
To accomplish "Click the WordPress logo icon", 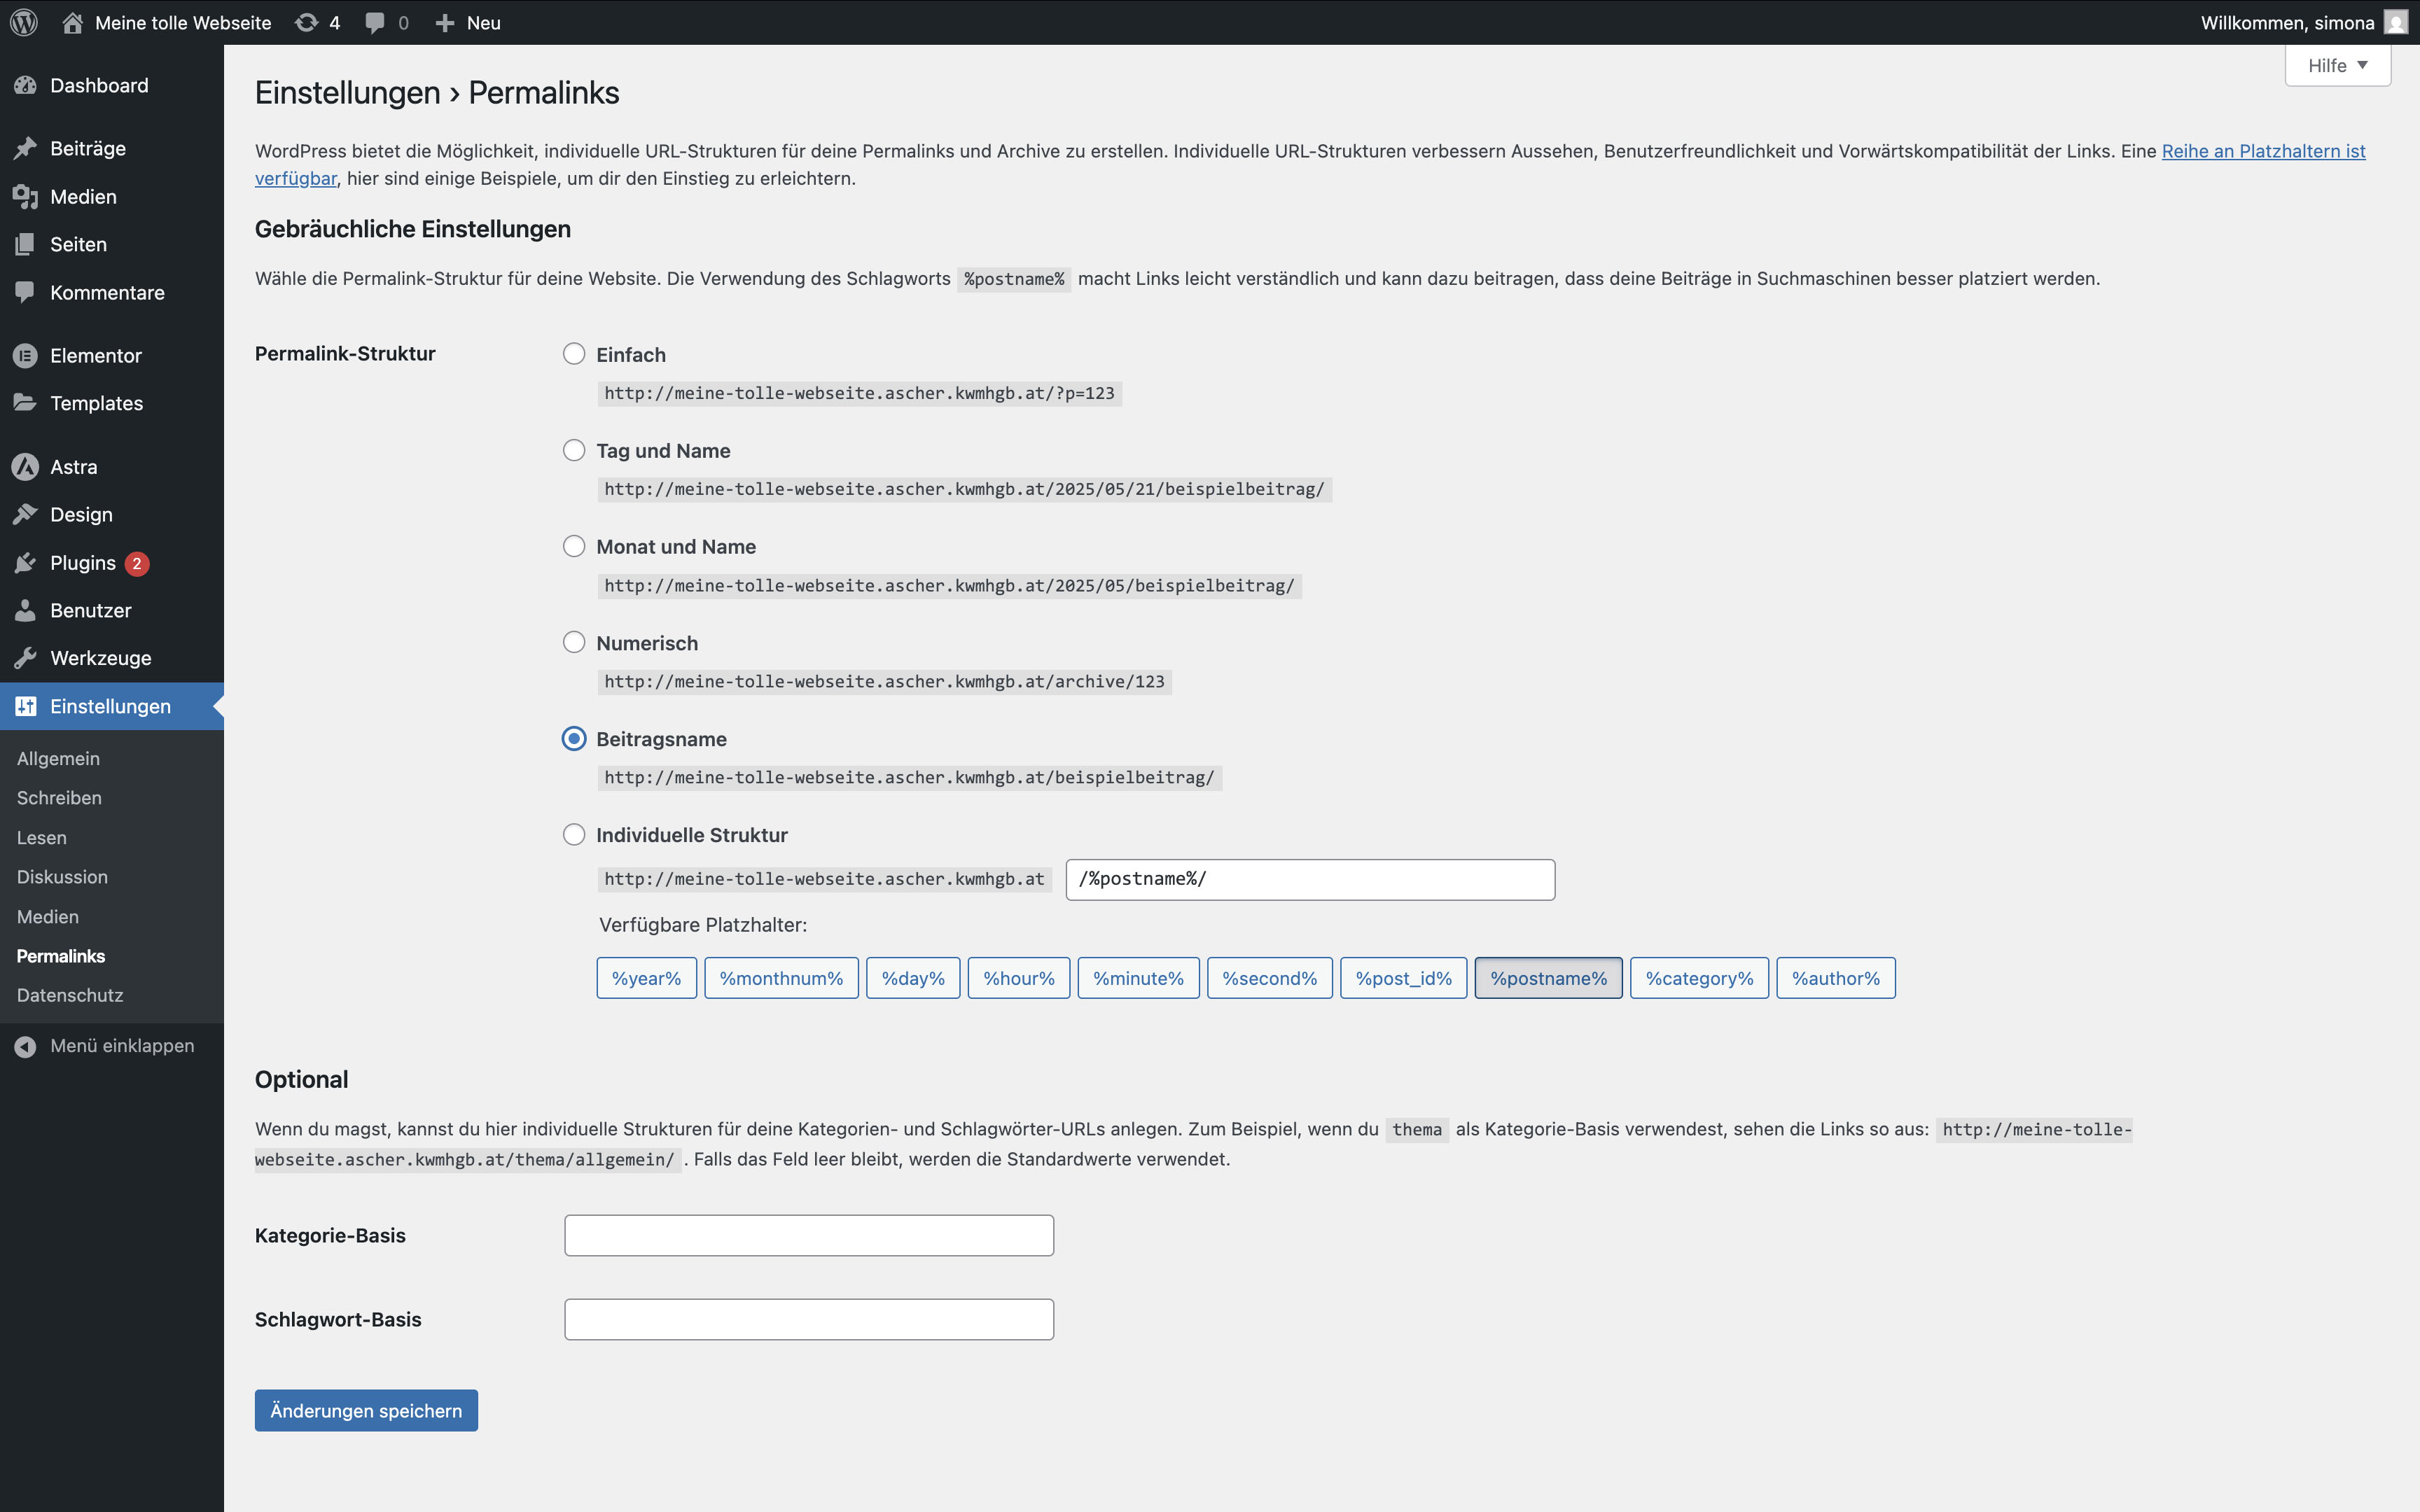I will (24, 22).
